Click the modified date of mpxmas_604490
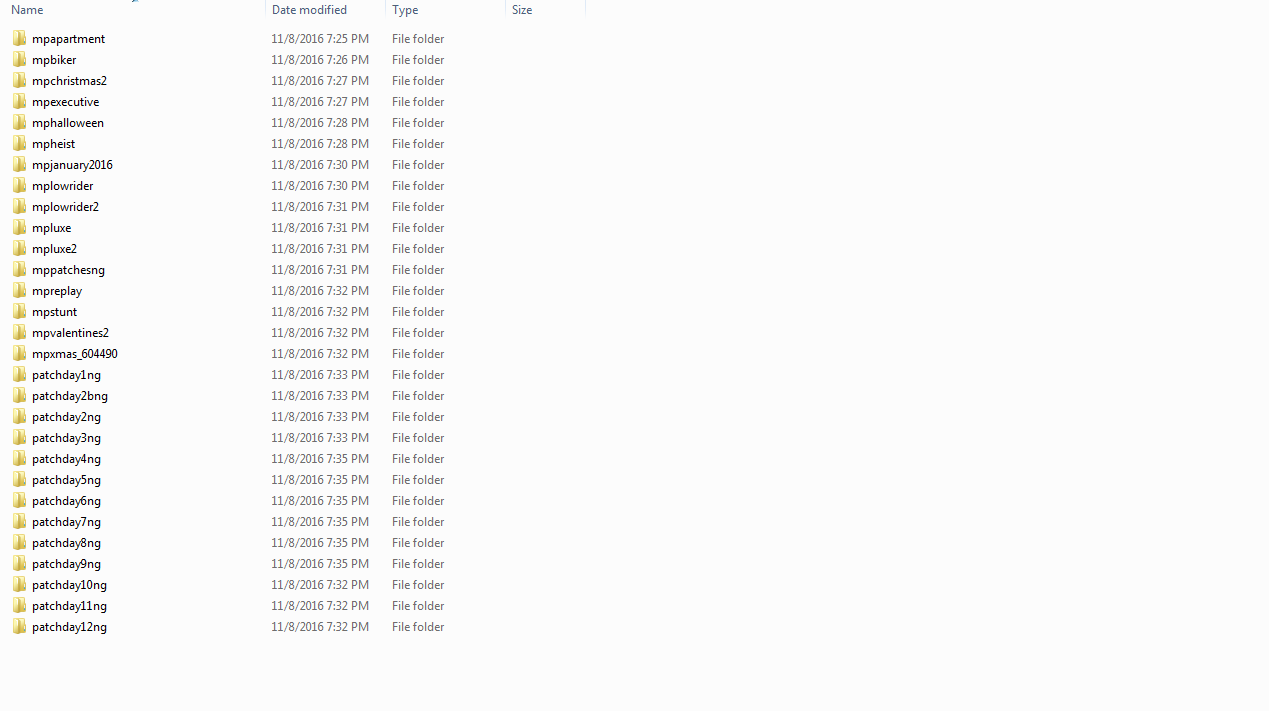 coord(320,354)
